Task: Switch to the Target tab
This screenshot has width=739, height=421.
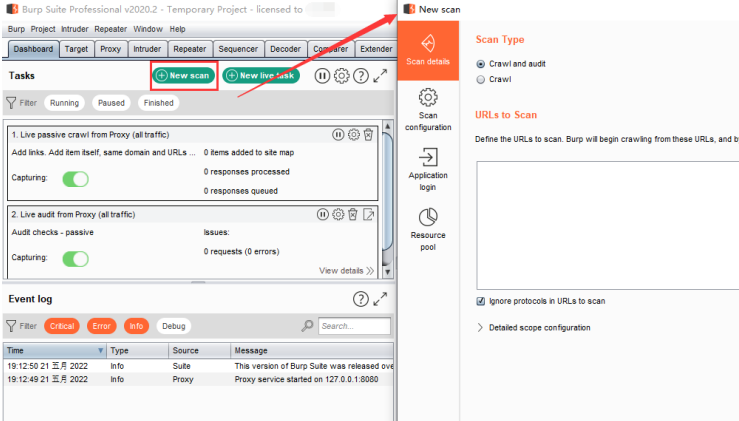Action: point(76,49)
